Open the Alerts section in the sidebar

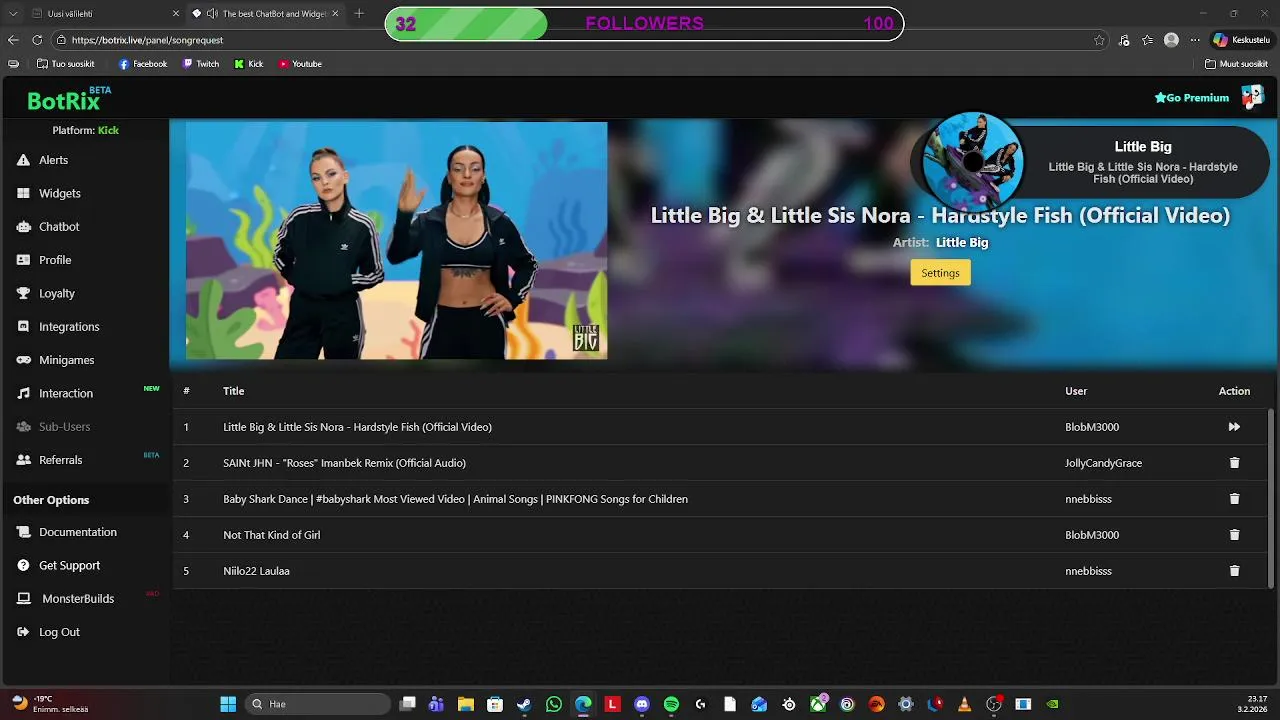pyautogui.click(x=53, y=160)
